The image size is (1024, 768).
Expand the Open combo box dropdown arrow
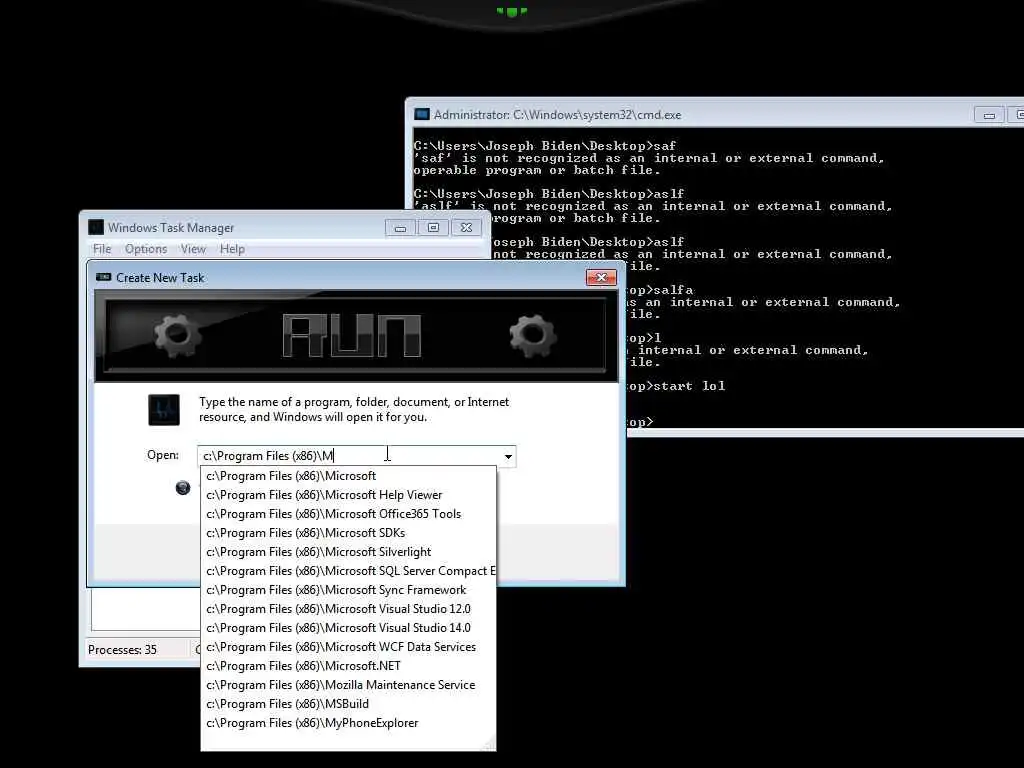click(x=508, y=456)
